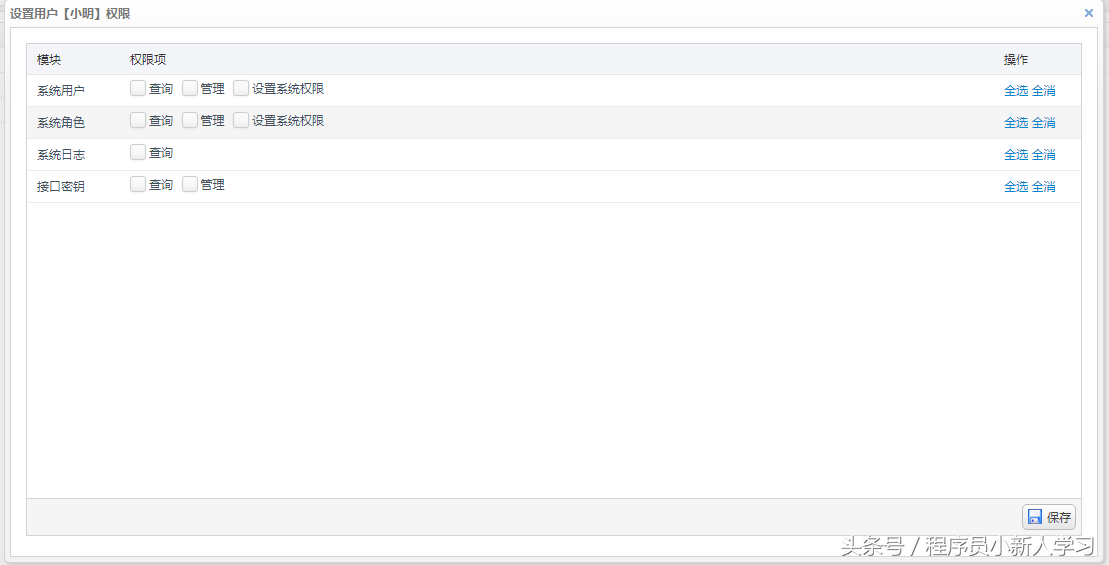Screen dimensions: 1109x565
Task: Click 全选 in the 系统用户 row
Action: [1016, 91]
